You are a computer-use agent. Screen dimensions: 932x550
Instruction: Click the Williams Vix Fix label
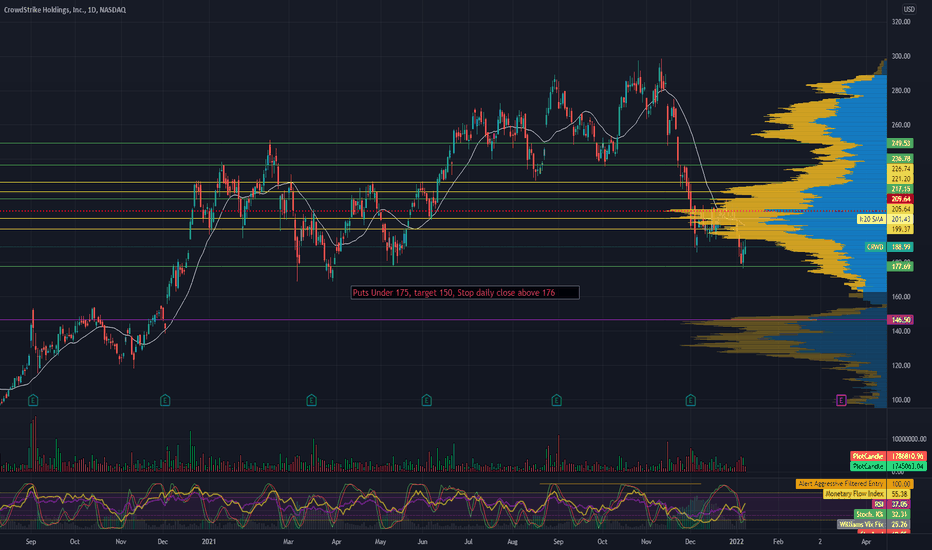[x=862, y=524]
